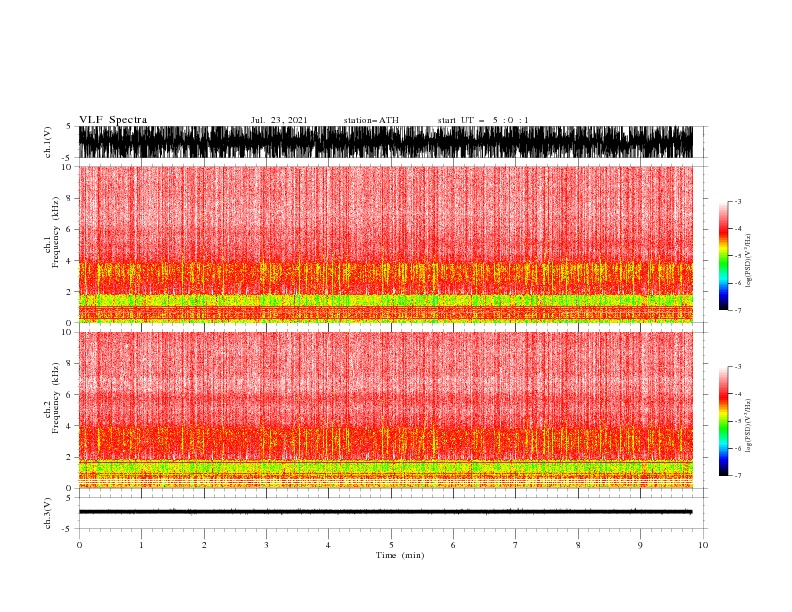
Task: Click the "8" tick on ch.1 frequency axis
Action: [69, 198]
